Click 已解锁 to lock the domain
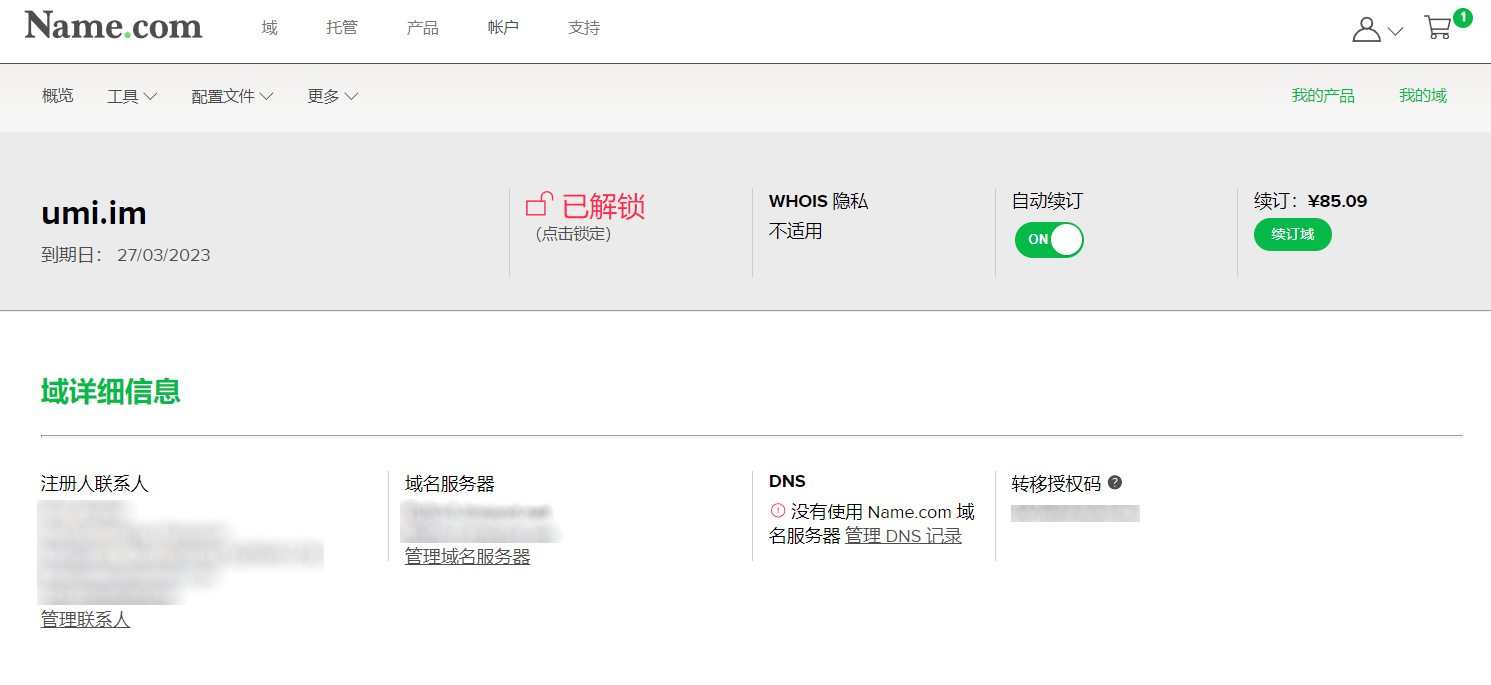 603,206
